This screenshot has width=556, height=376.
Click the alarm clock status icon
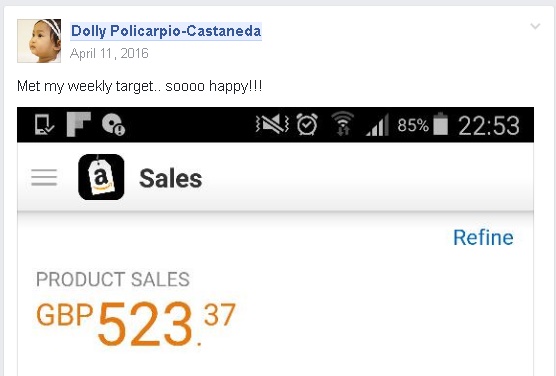(x=307, y=124)
